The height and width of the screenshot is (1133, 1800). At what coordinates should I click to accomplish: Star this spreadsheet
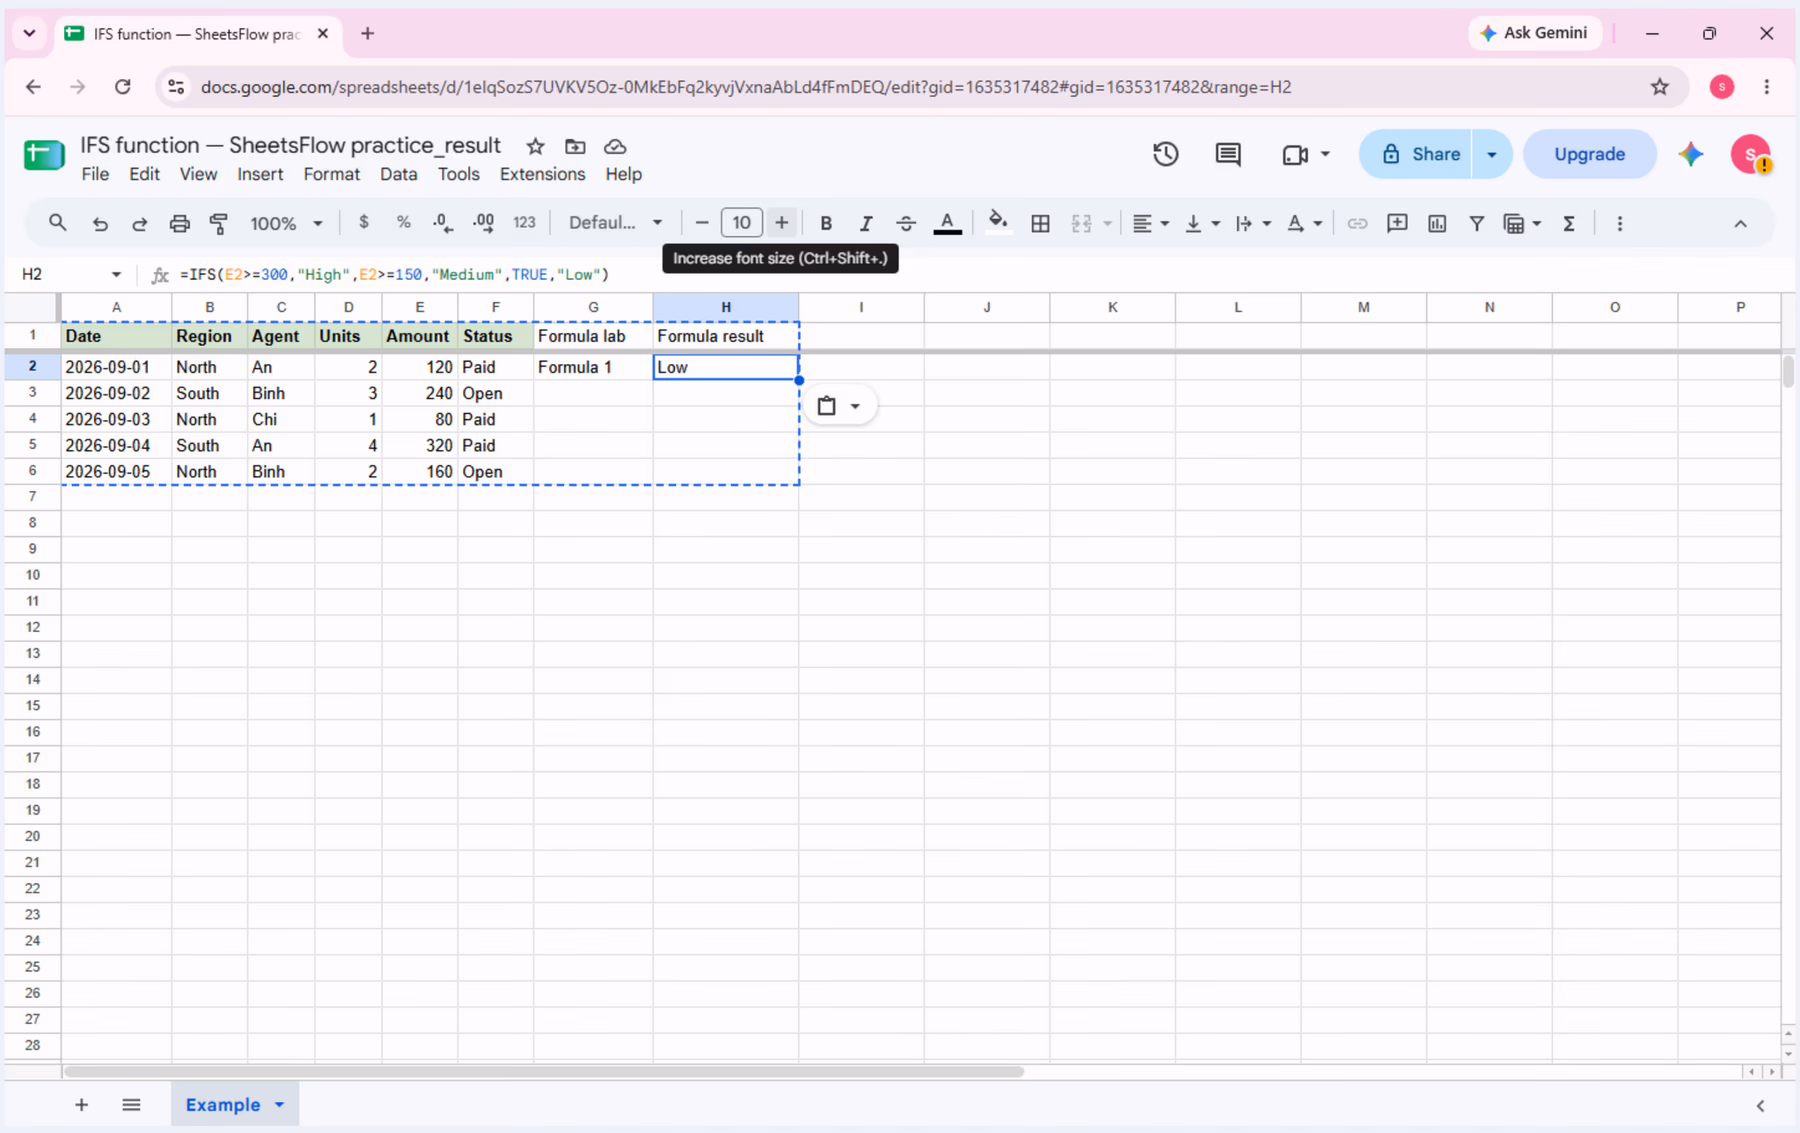536,147
